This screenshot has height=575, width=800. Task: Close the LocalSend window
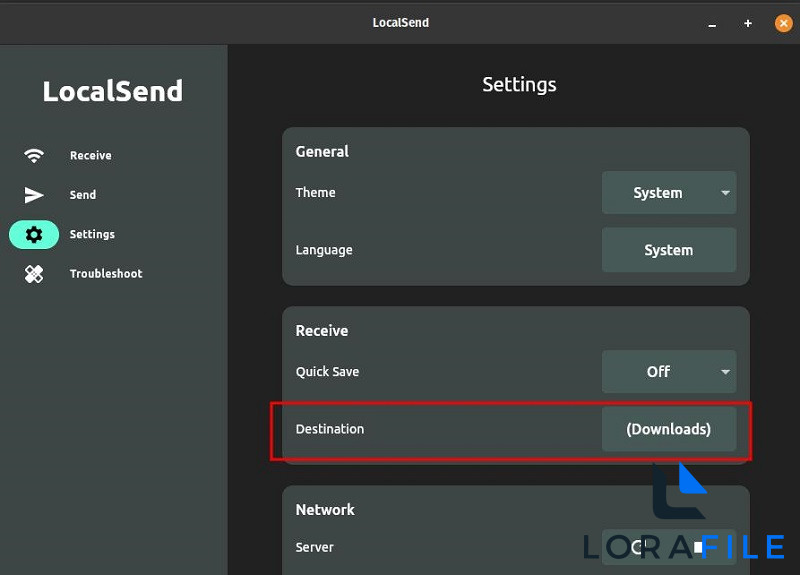(x=784, y=23)
